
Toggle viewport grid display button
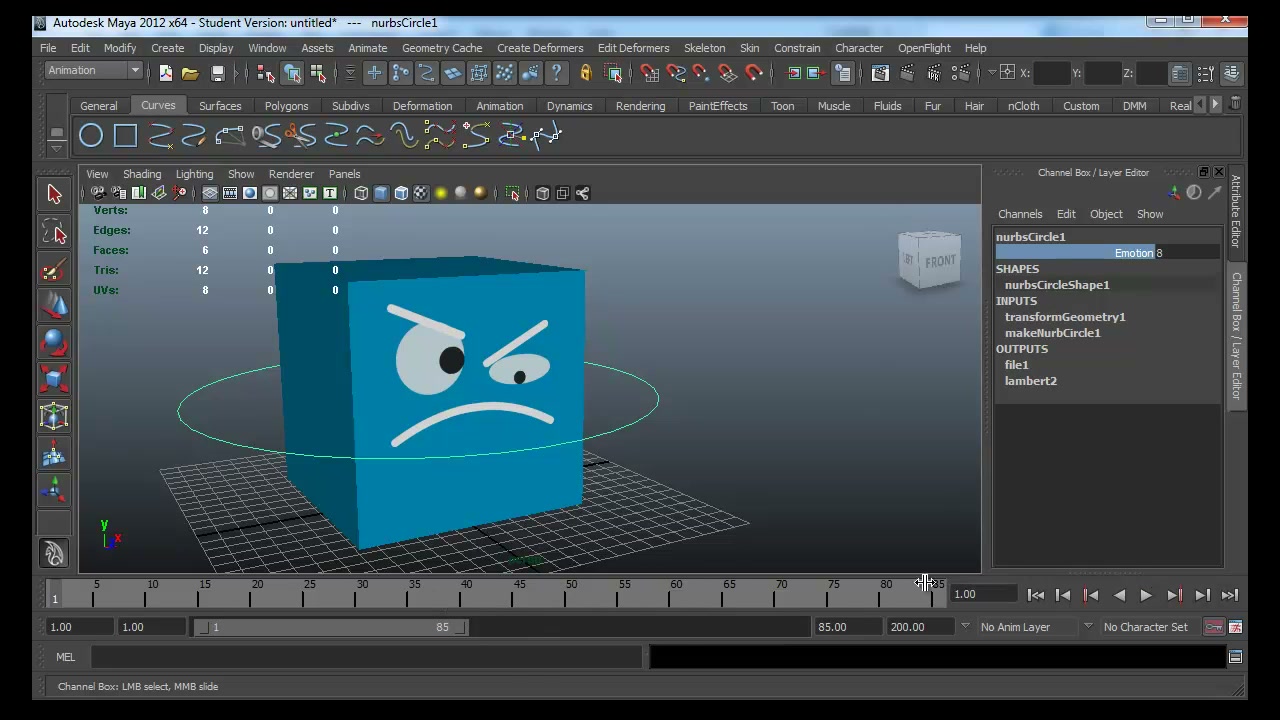[x=210, y=193]
